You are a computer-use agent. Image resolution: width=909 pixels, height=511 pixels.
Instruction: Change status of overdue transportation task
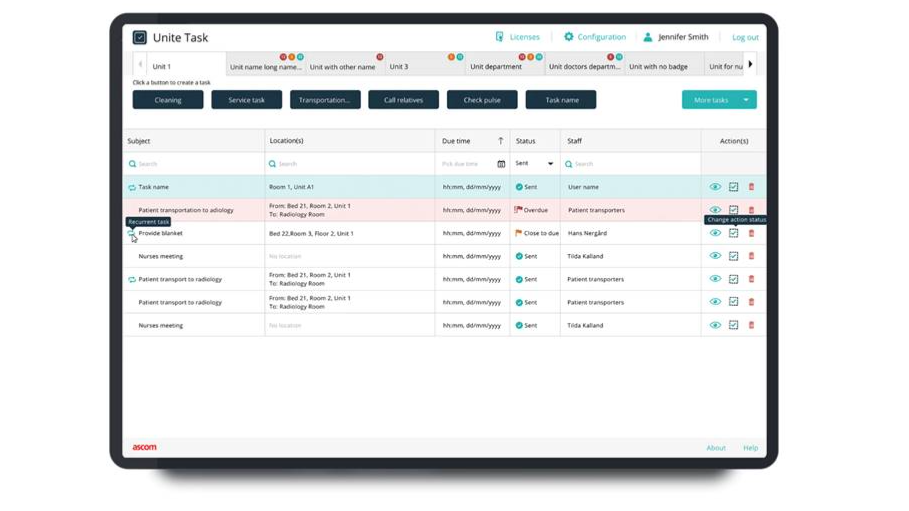tap(734, 209)
